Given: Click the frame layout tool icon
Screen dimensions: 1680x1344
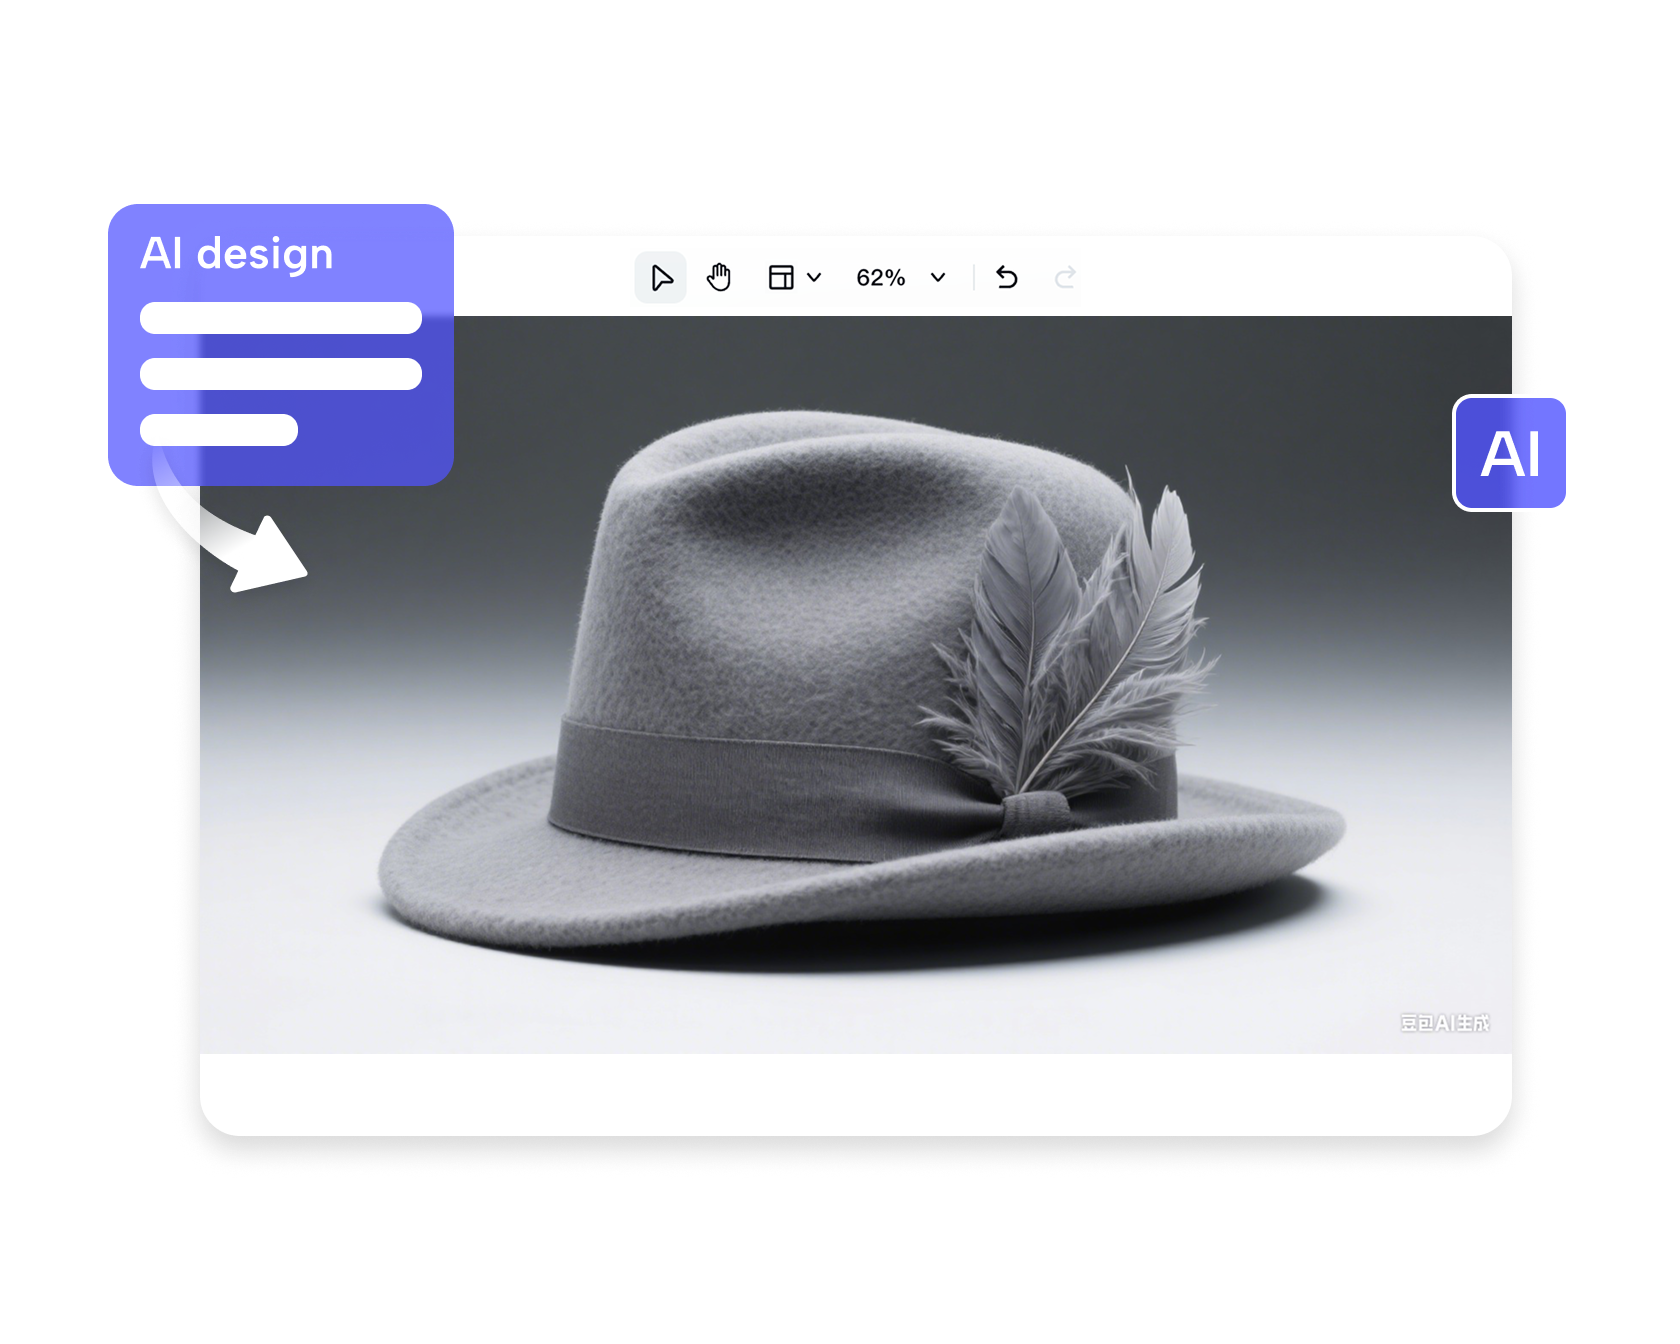Looking at the screenshot, I should point(780,277).
